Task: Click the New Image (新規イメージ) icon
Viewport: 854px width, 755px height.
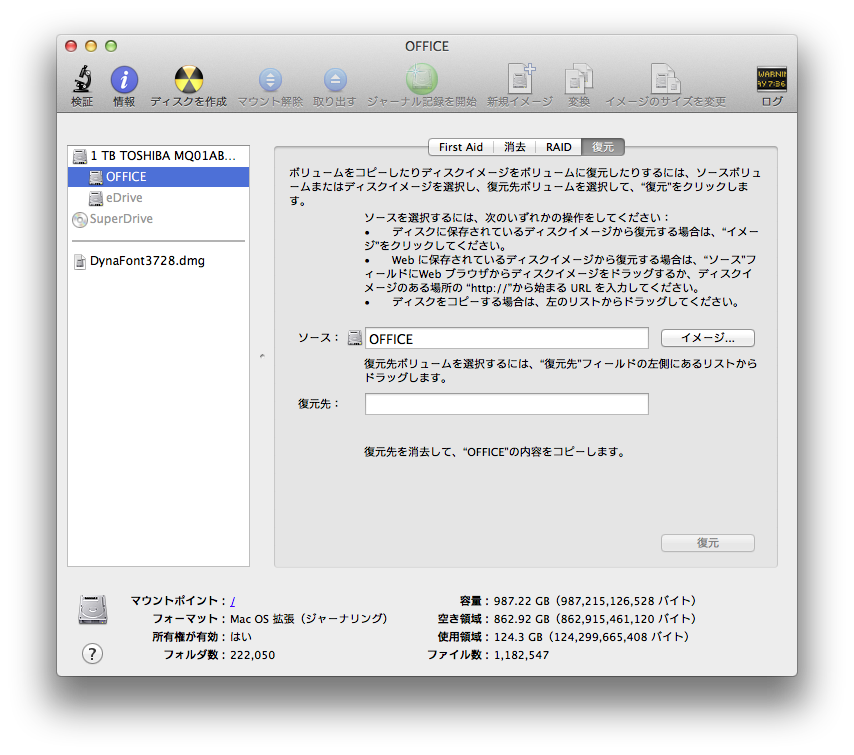Action: [x=520, y=78]
